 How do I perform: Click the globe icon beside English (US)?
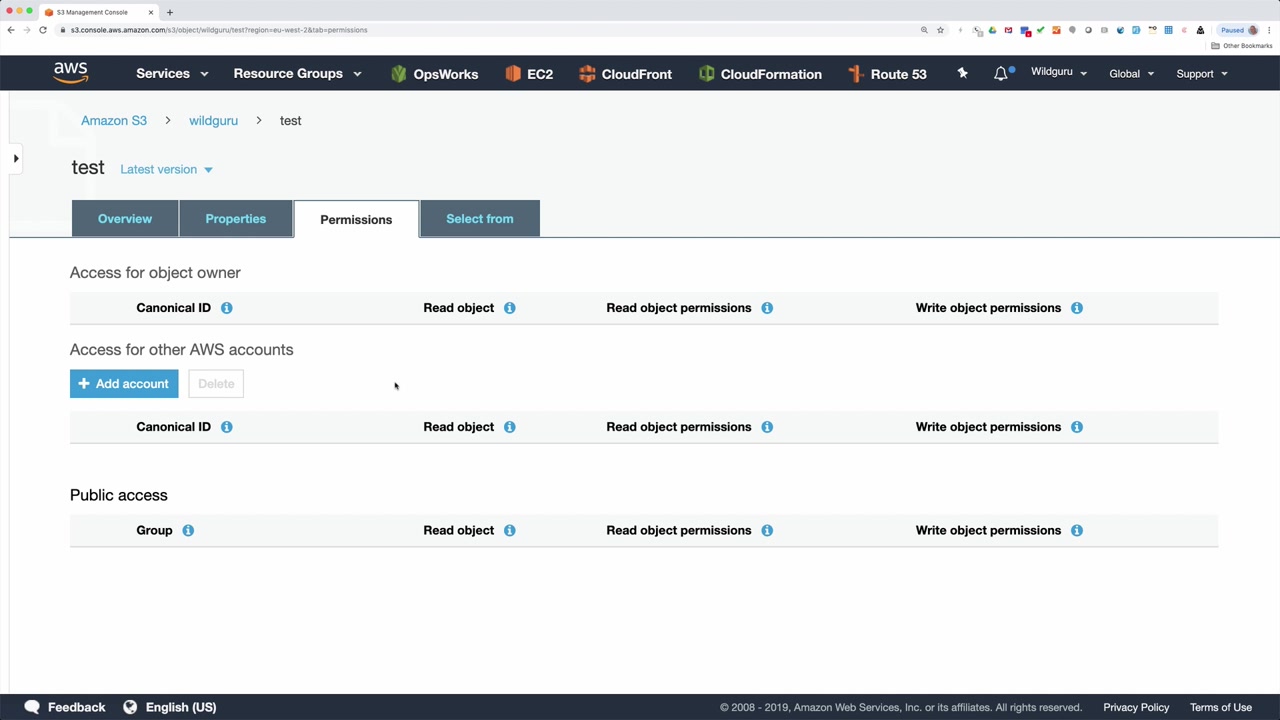(130, 707)
